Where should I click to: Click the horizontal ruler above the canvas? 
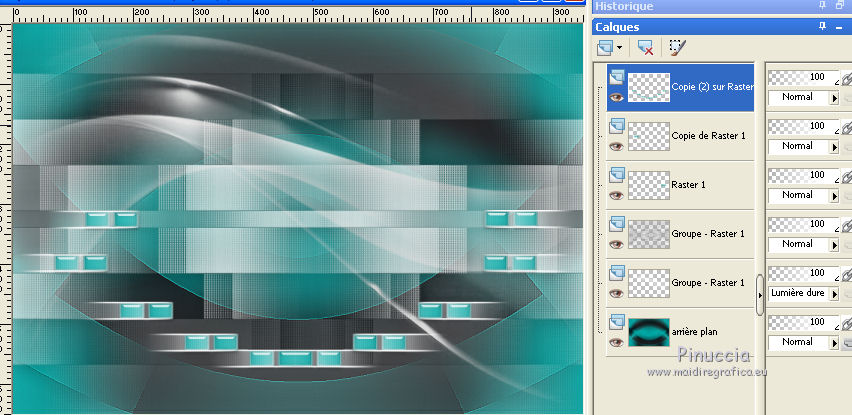pyautogui.click(x=297, y=15)
